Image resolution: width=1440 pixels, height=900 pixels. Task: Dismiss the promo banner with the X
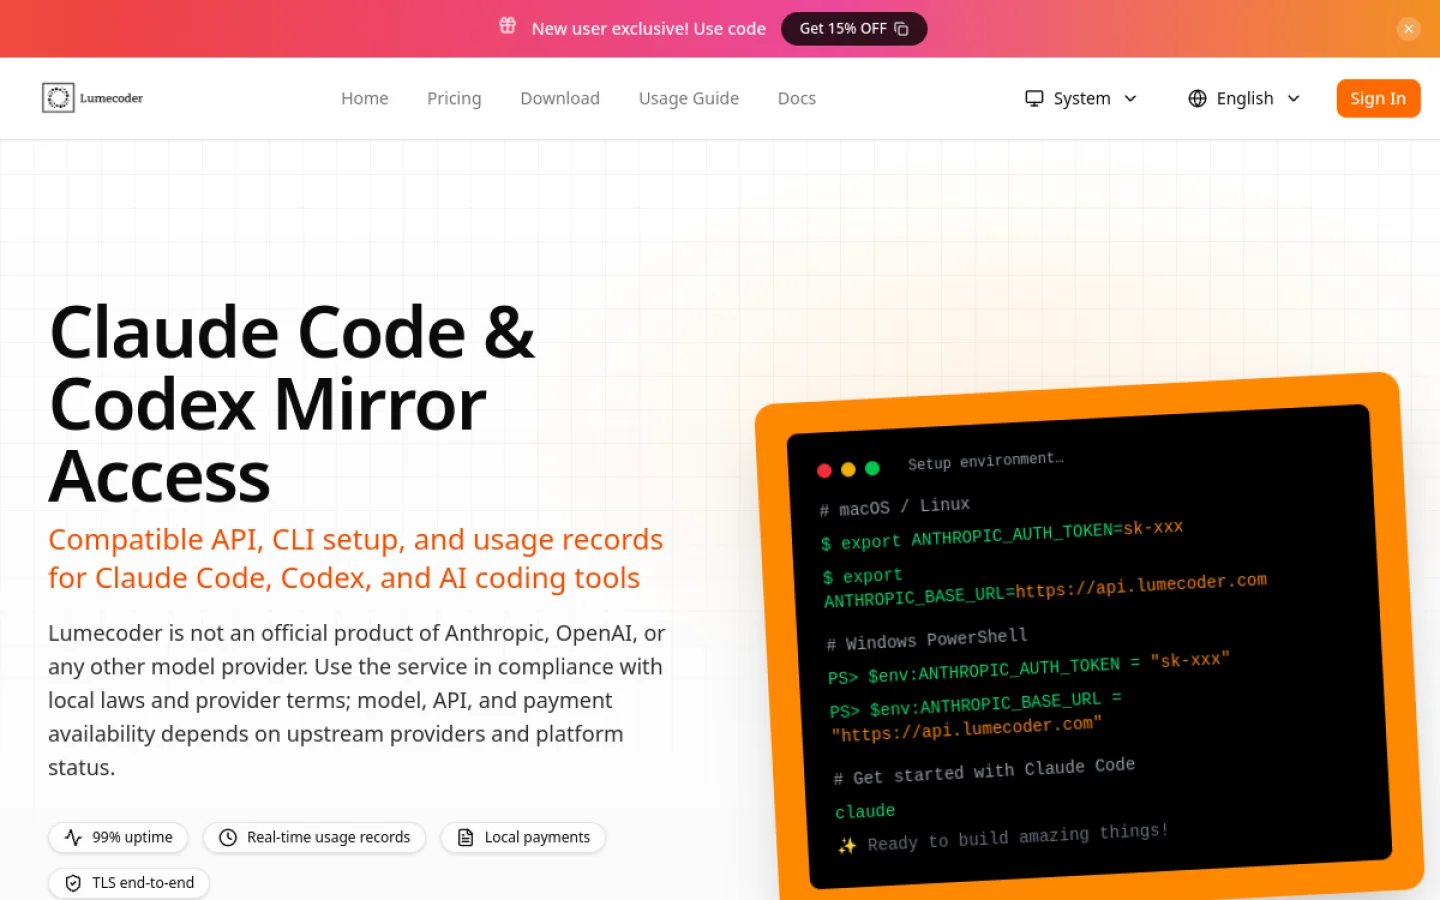1408,29
